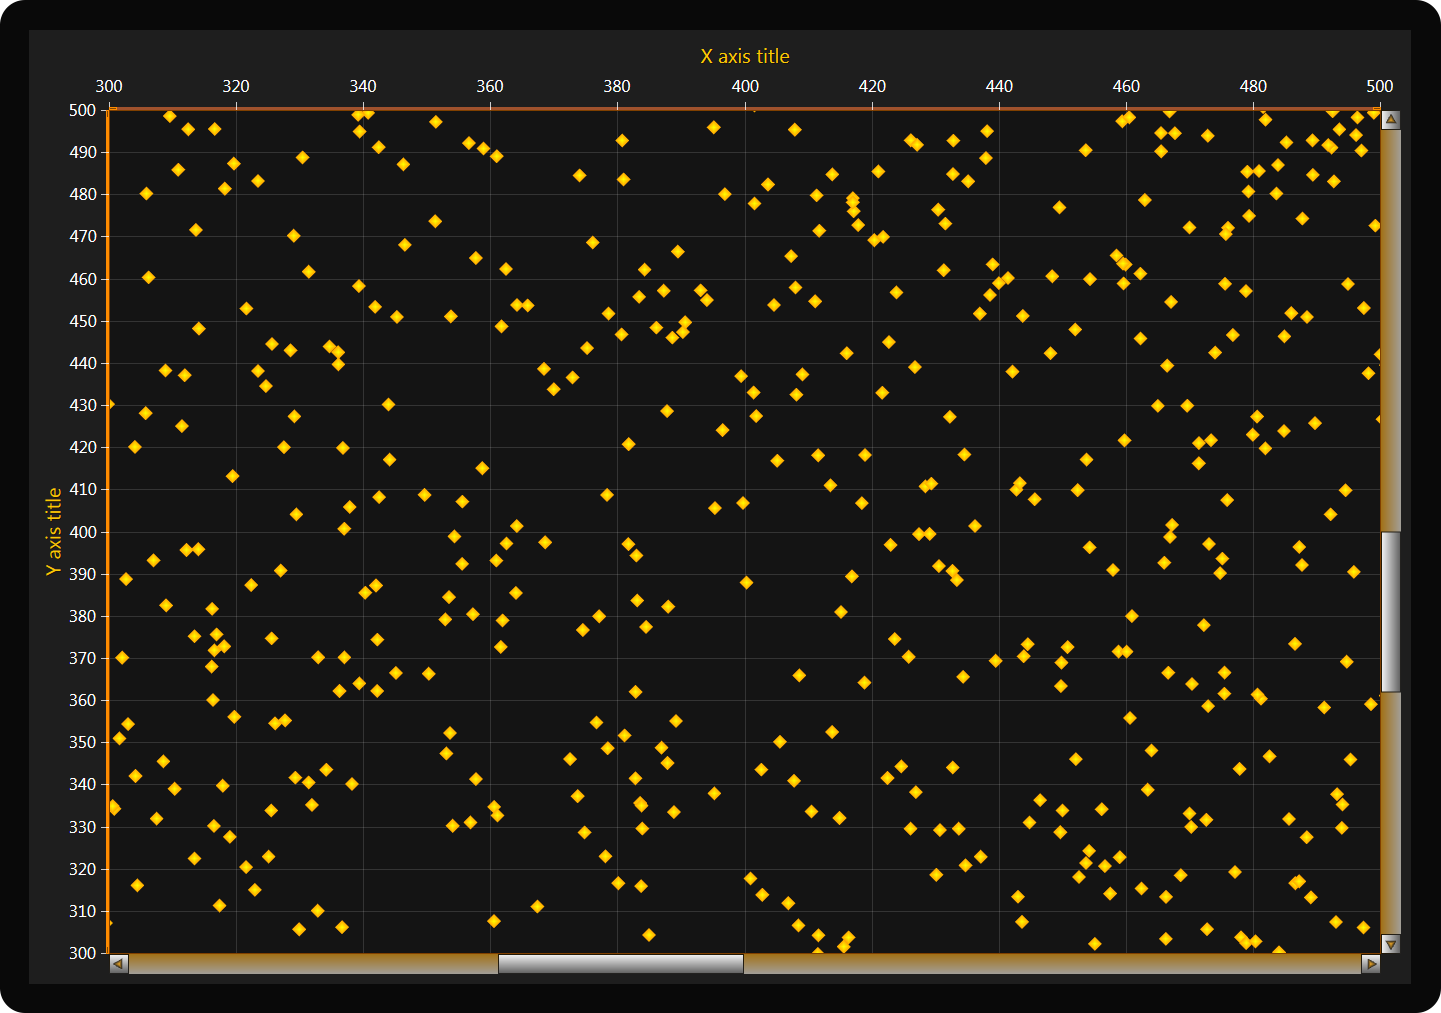This screenshot has height=1013, width=1441.
Task: Click the vertical scrollbar up arrow
Action: click(x=1390, y=120)
